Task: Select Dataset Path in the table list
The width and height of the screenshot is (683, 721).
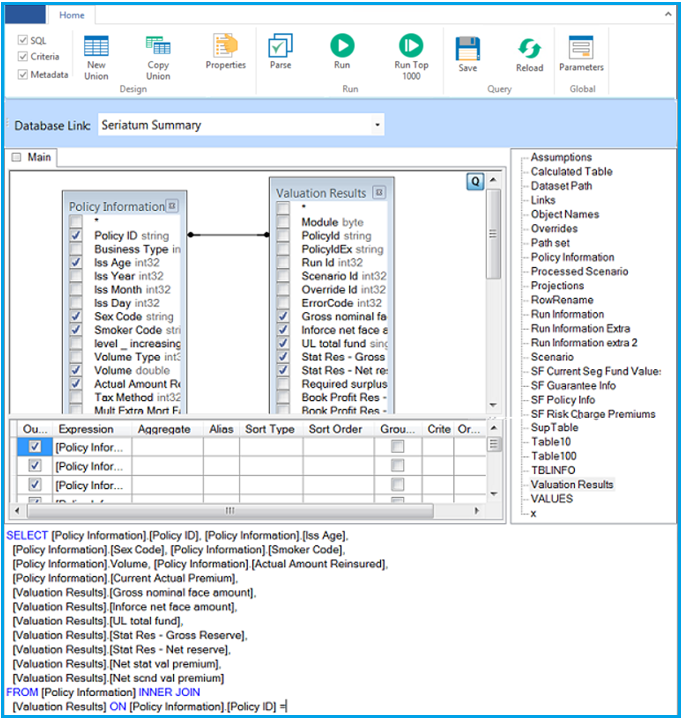Action: [x=561, y=186]
